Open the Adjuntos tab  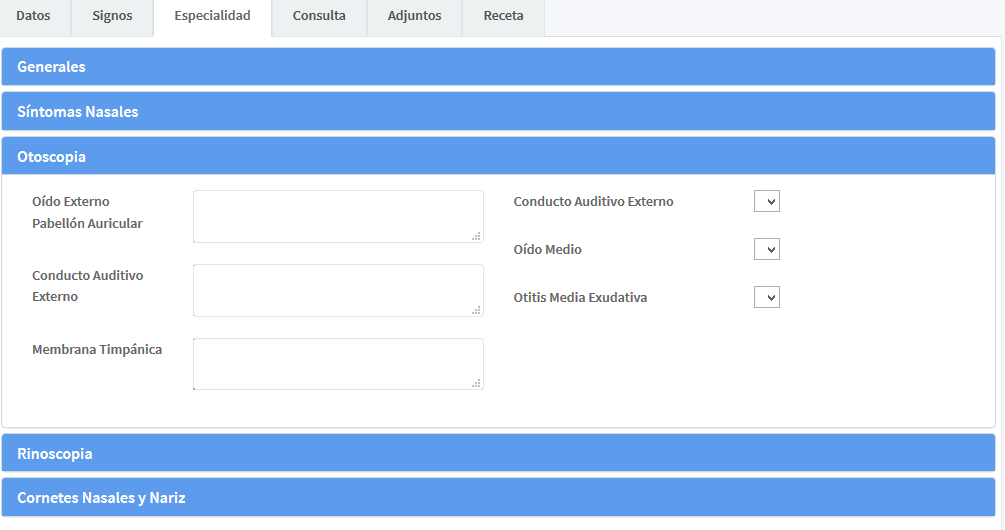click(414, 16)
